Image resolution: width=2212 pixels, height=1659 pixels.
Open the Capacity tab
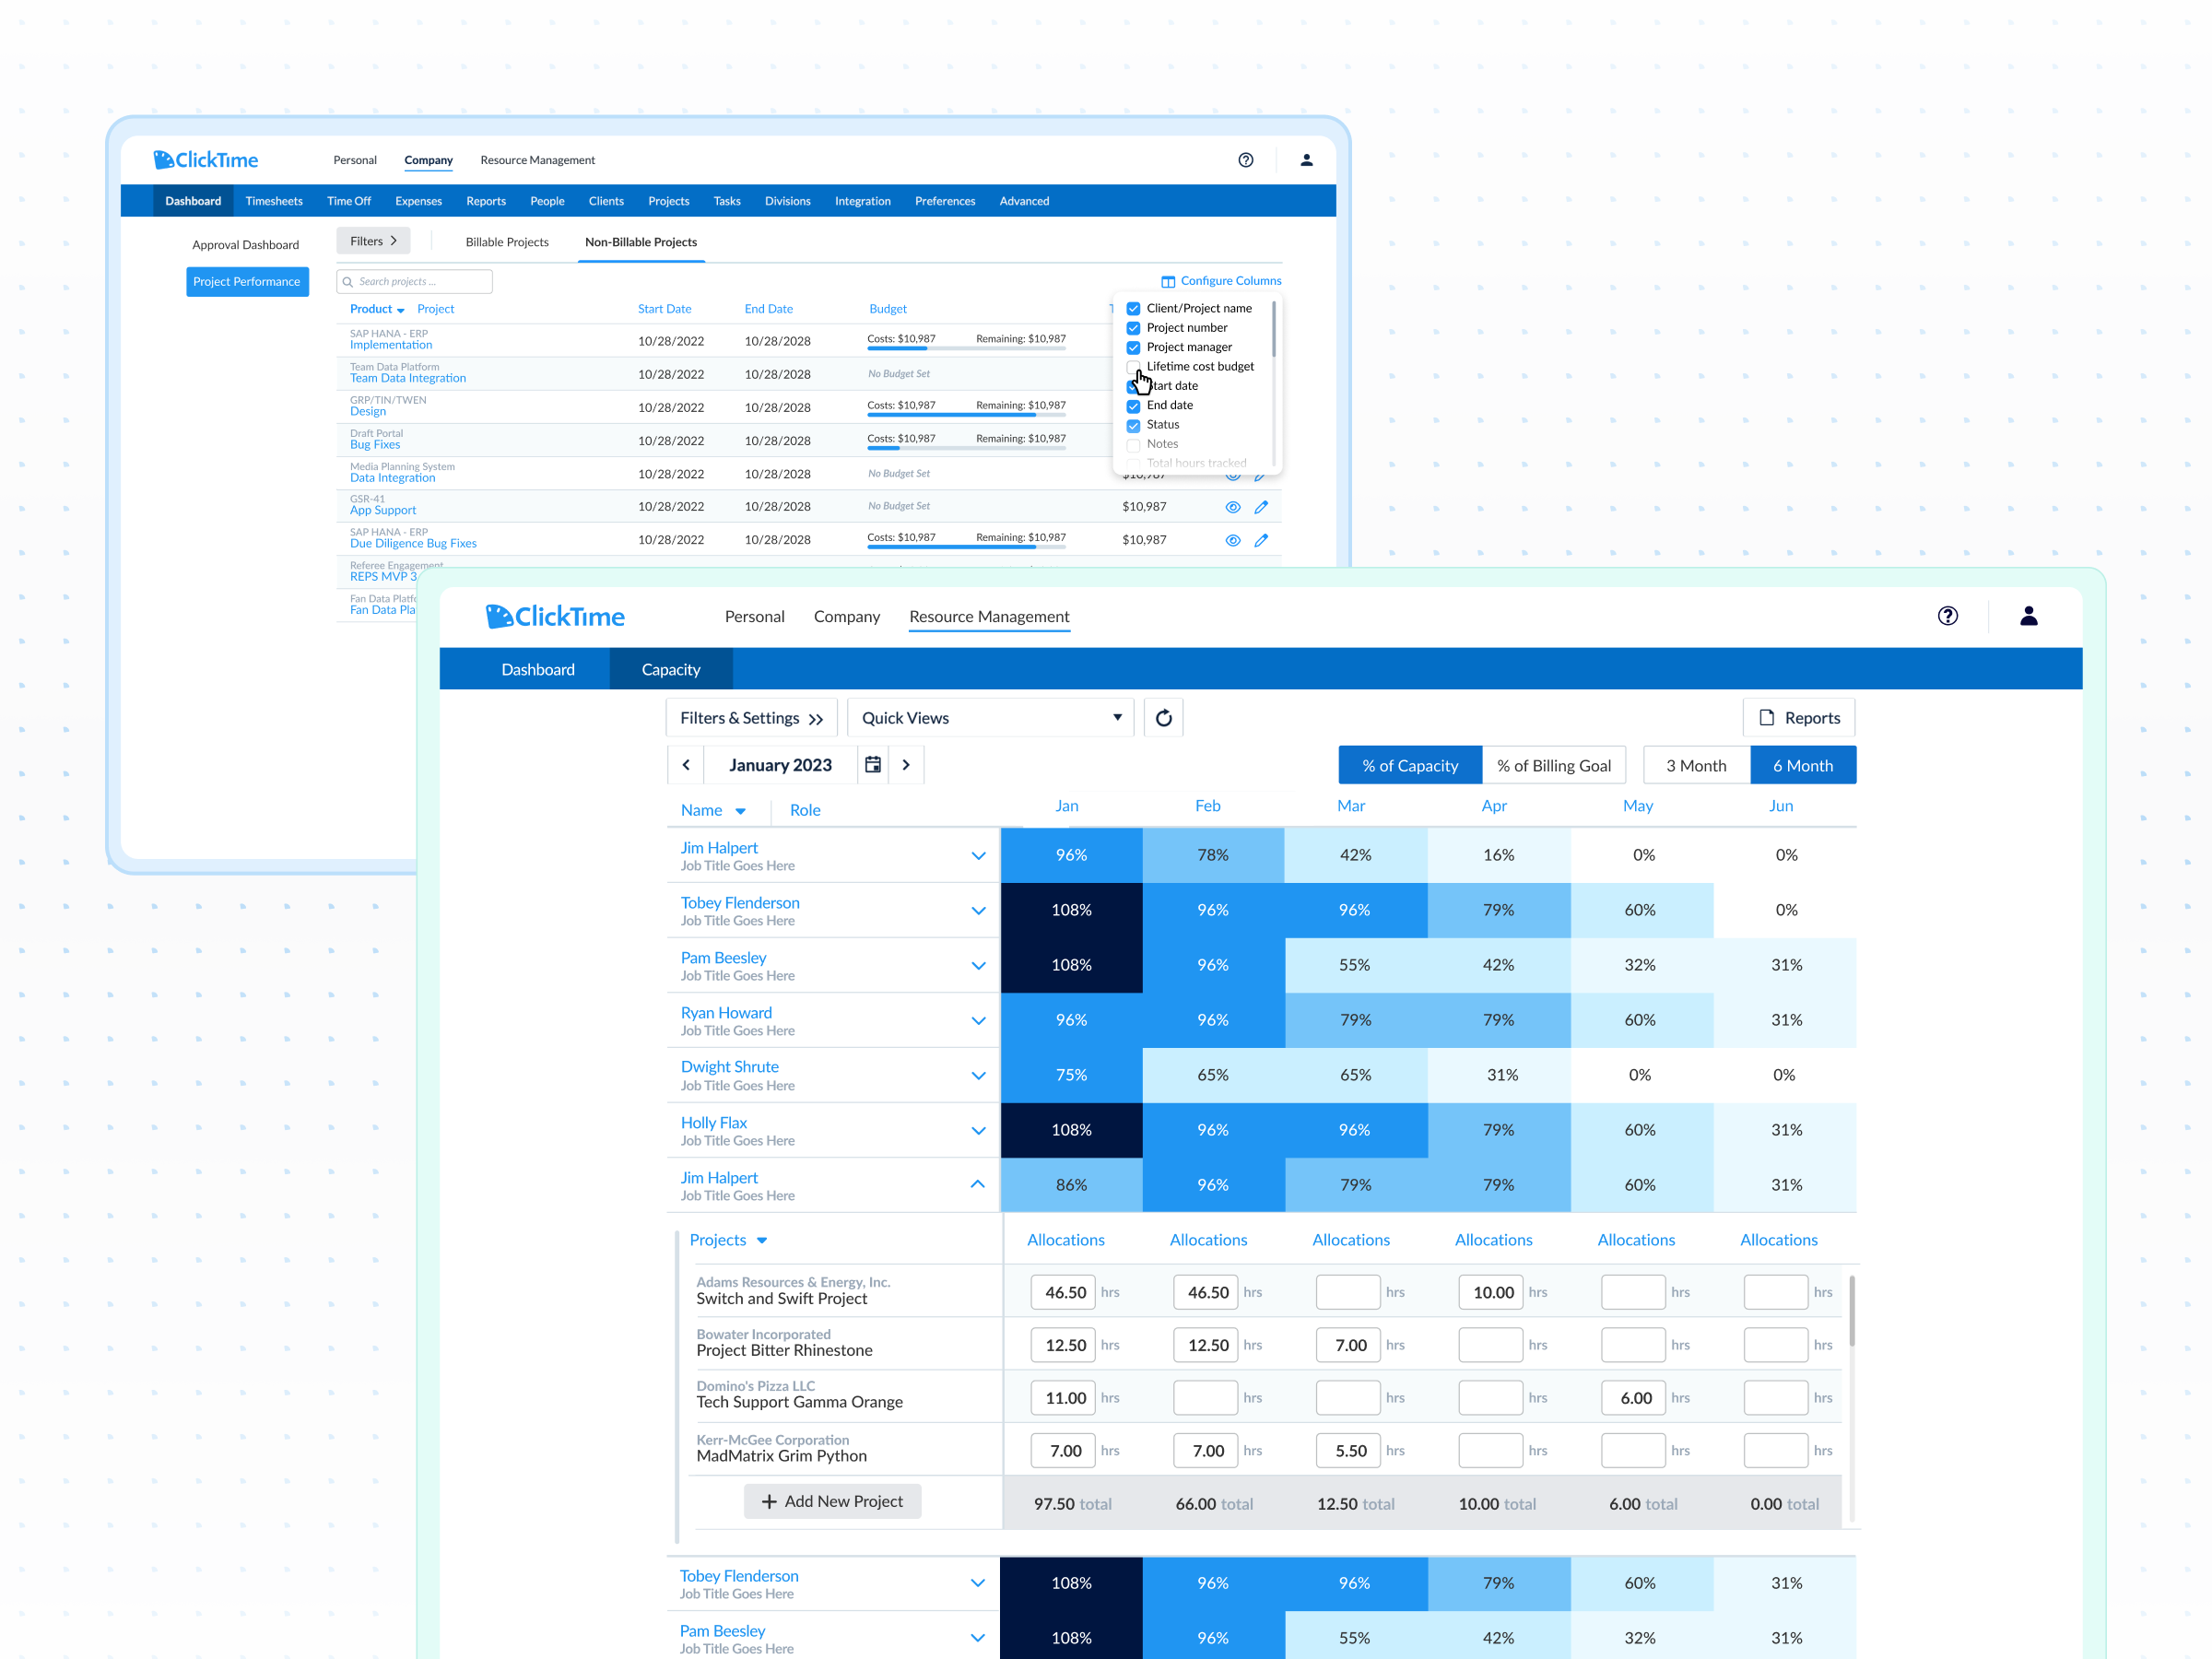(670, 670)
